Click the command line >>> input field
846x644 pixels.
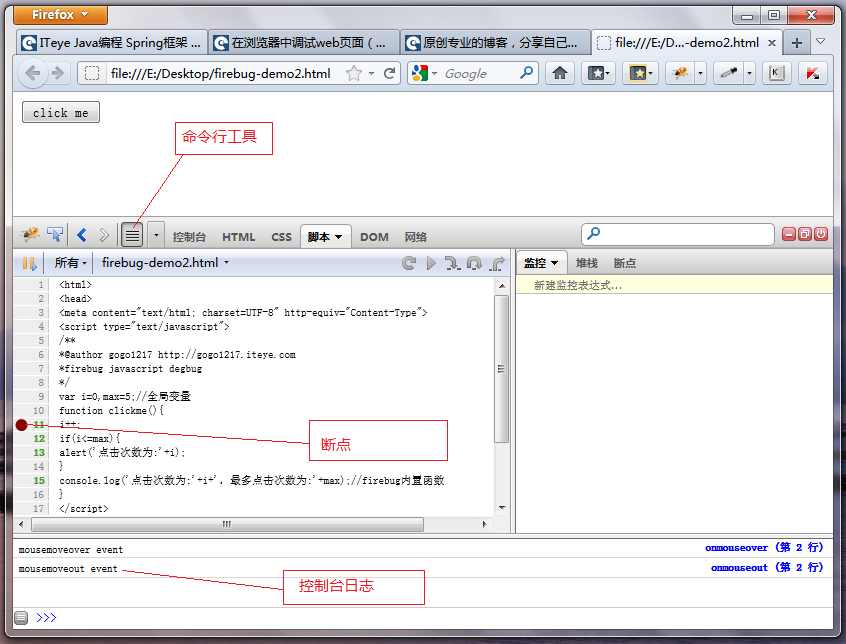point(200,618)
